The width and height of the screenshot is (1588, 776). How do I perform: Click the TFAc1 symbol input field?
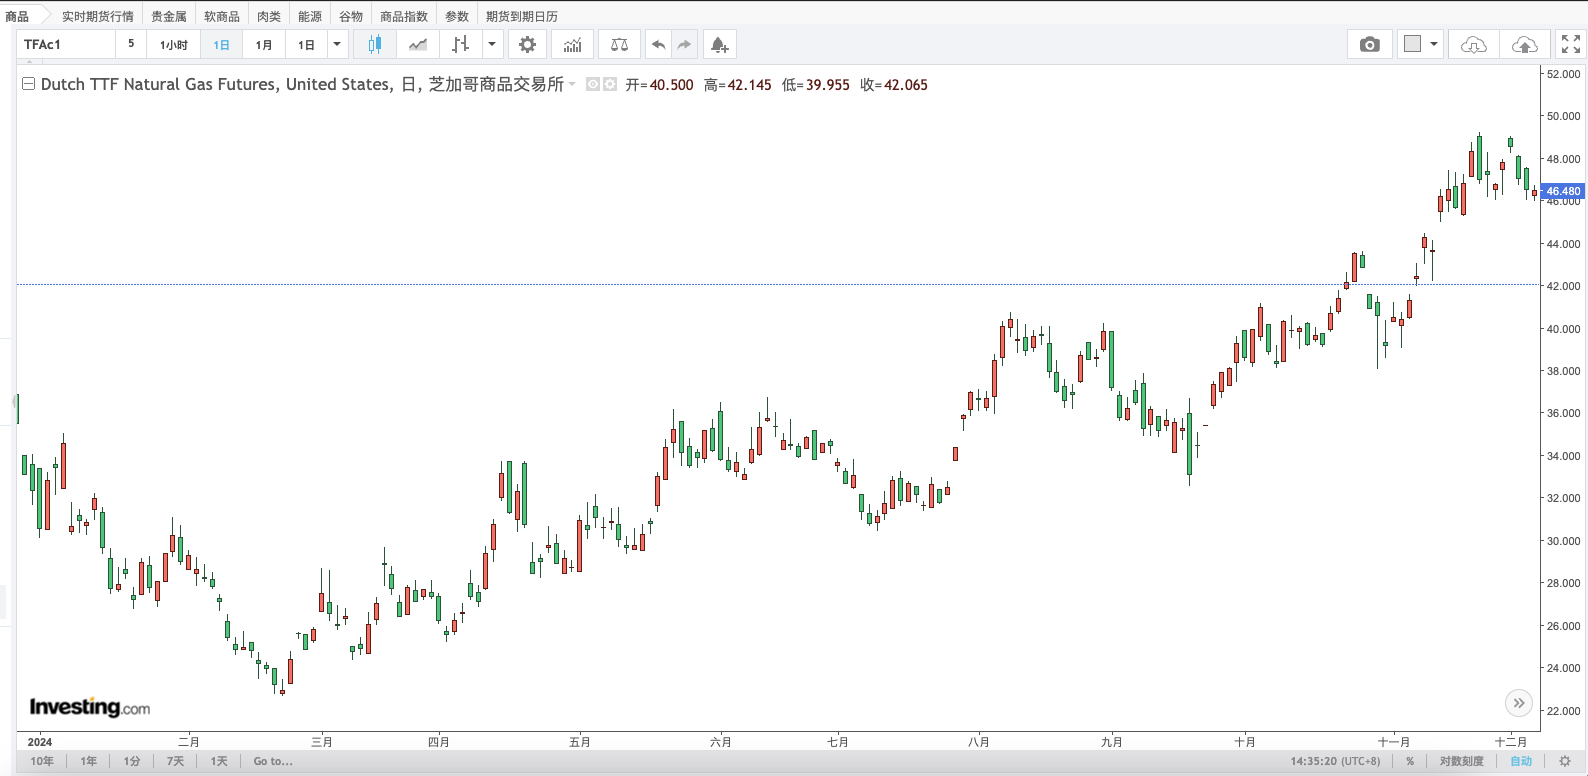coord(66,45)
